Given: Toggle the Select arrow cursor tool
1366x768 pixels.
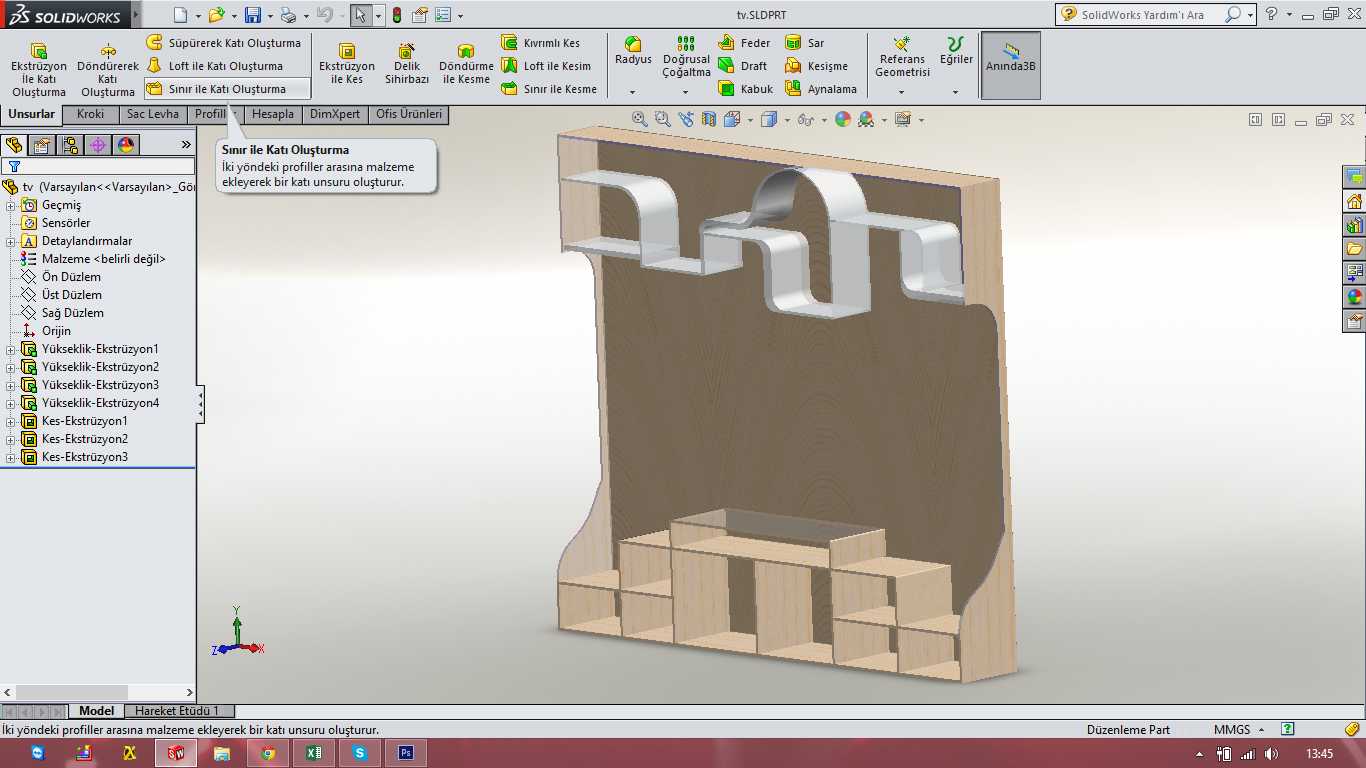Looking at the screenshot, I should click(x=361, y=15).
